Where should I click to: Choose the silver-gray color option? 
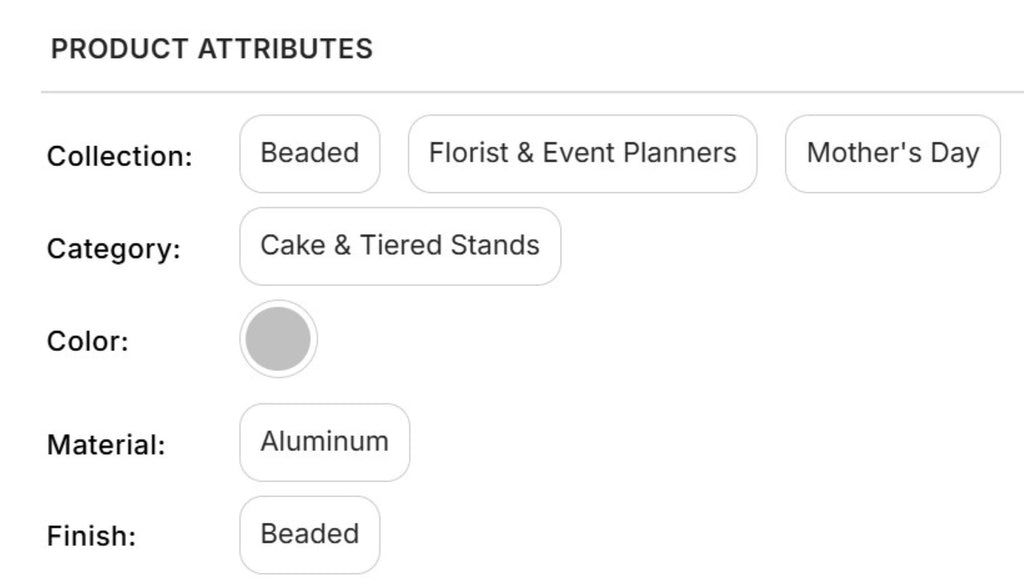(278, 339)
